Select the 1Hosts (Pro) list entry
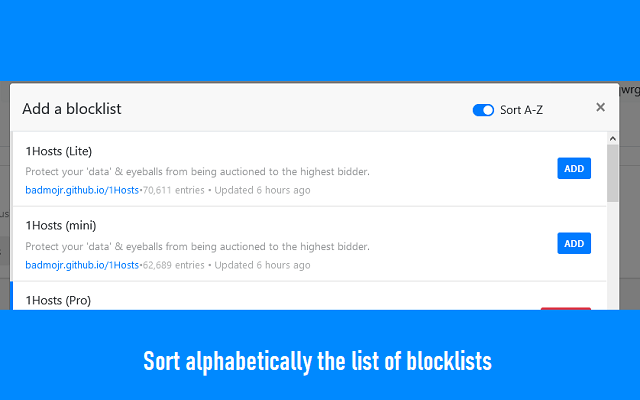This screenshot has height=400, width=640. pyautogui.click(x=58, y=300)
